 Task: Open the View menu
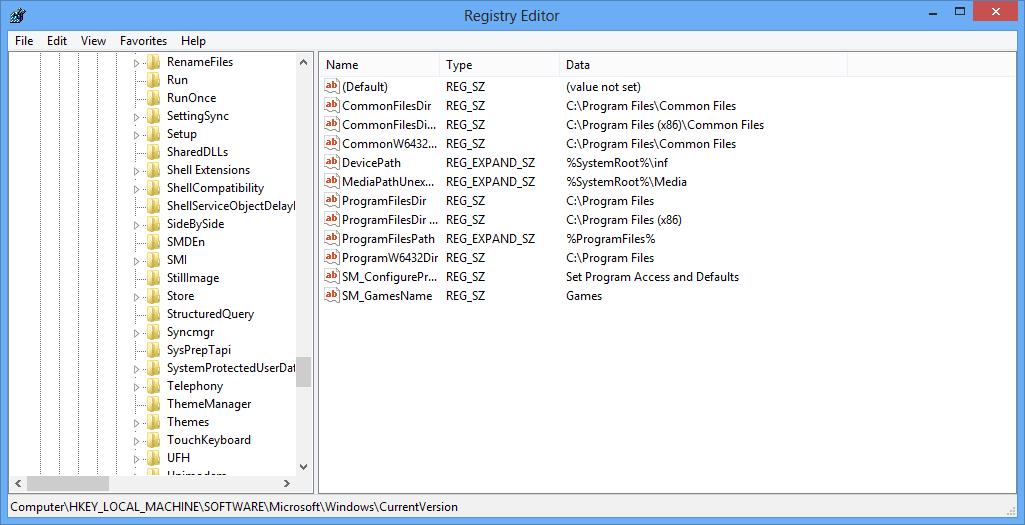(x=93, y=41)
